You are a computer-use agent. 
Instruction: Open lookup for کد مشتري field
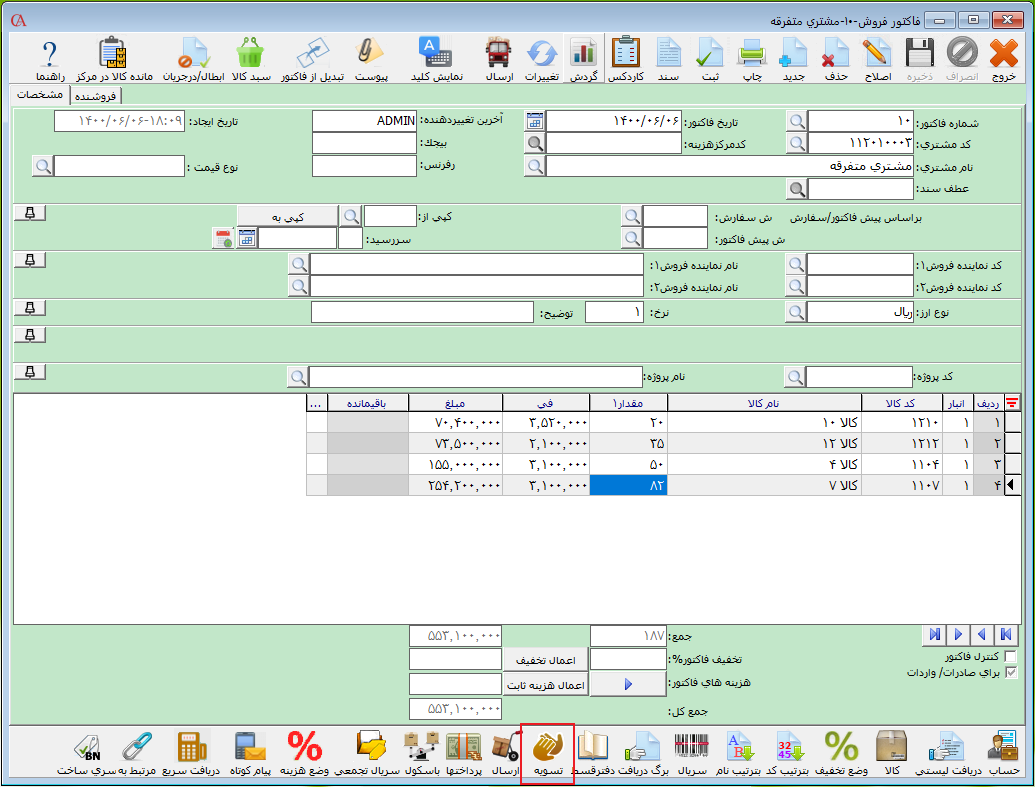pyautogui.click(x=796, y=143)
